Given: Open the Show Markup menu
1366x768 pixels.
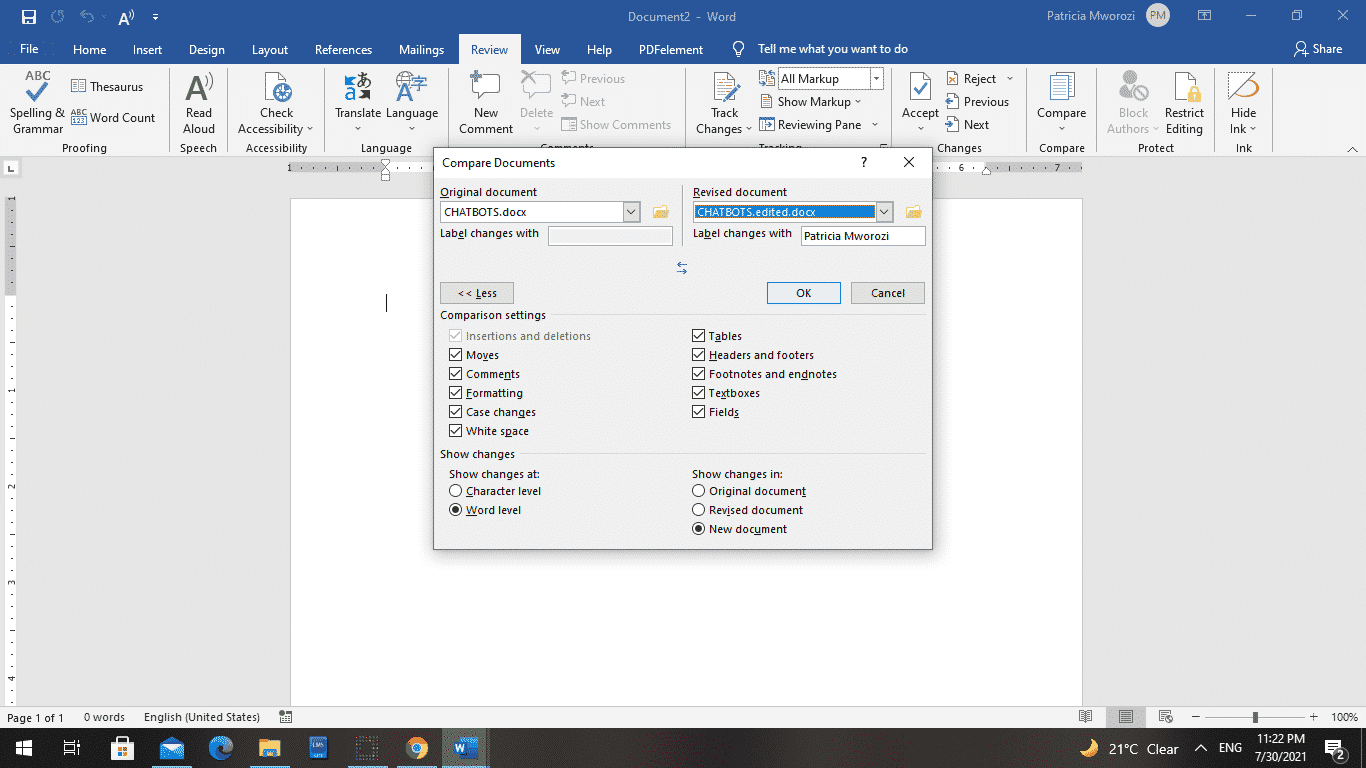Looking at the screenshot, I should click(815, 101).
